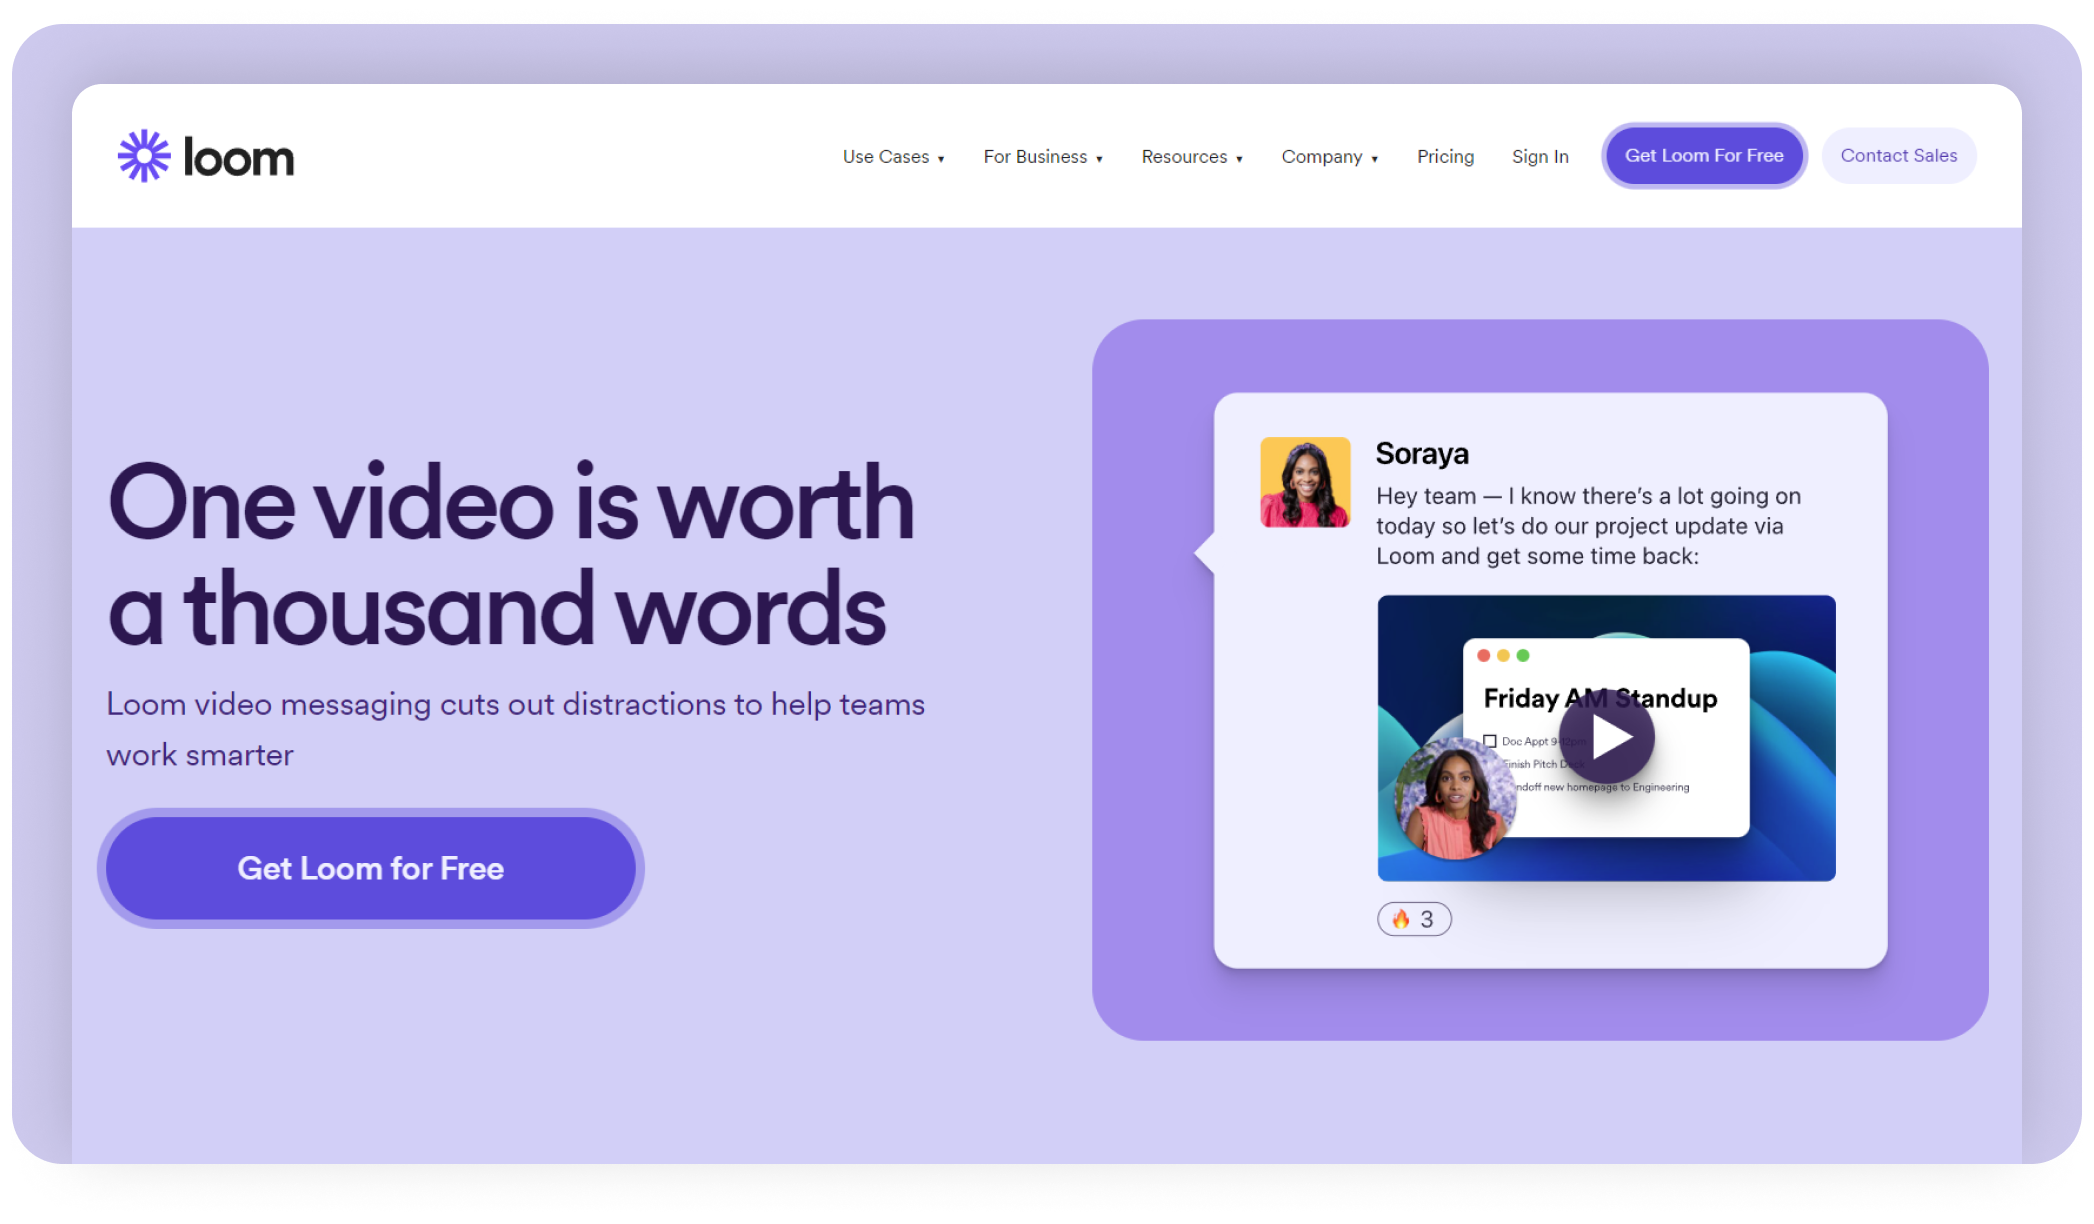Click the Sign In link
This screenshot has height=1224, width=2094.
[1540, 156]
